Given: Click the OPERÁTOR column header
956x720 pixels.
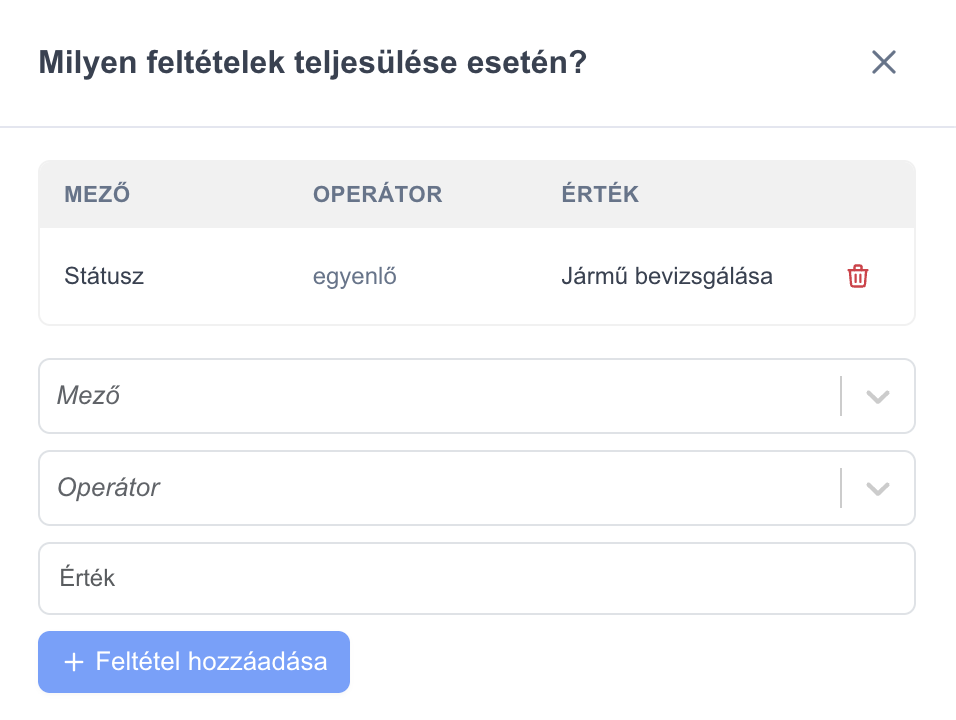Looking at the screenshot, I should coord(377,194).
